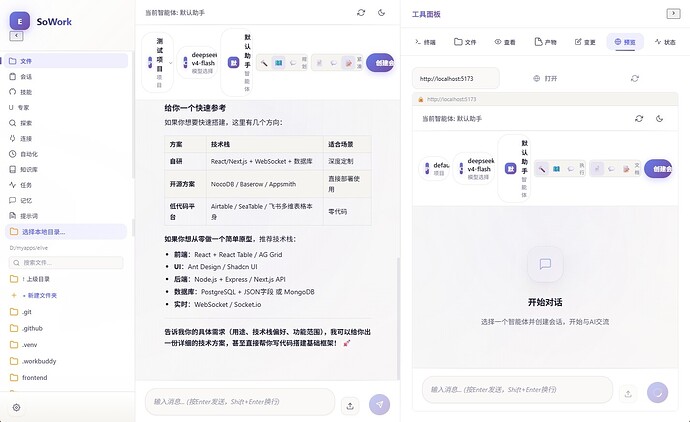Open 默认助手 agent selector in preview
This screenshot has height=422, width=690.
[514, 169]
